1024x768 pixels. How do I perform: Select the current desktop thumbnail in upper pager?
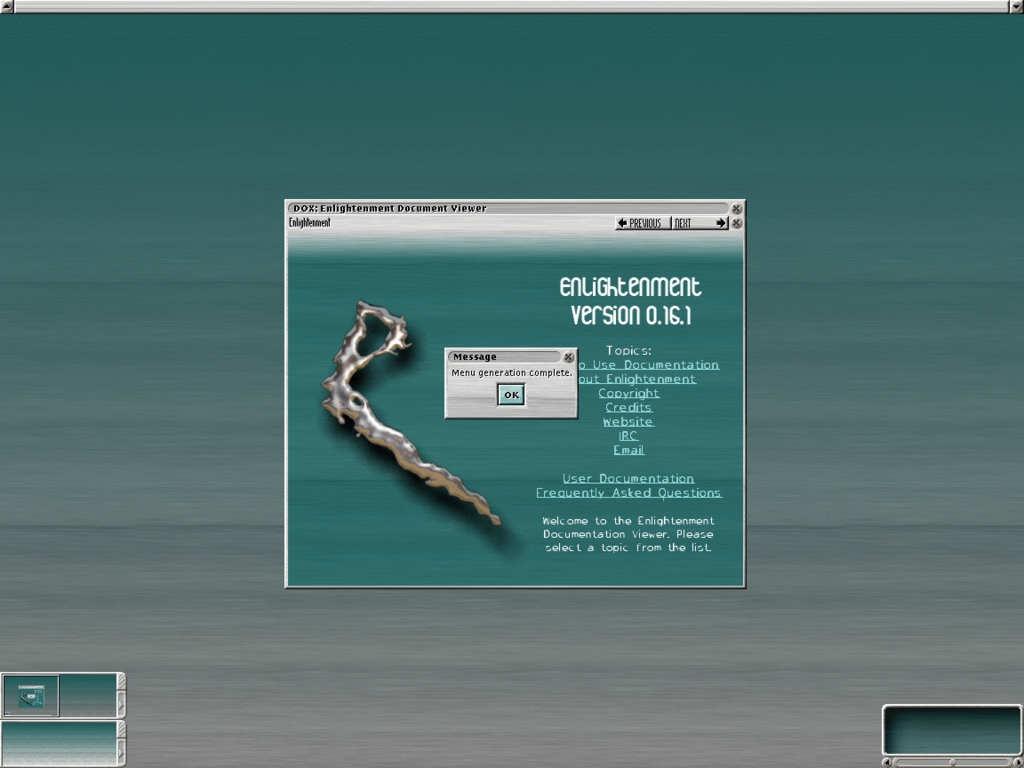[31, 696]
